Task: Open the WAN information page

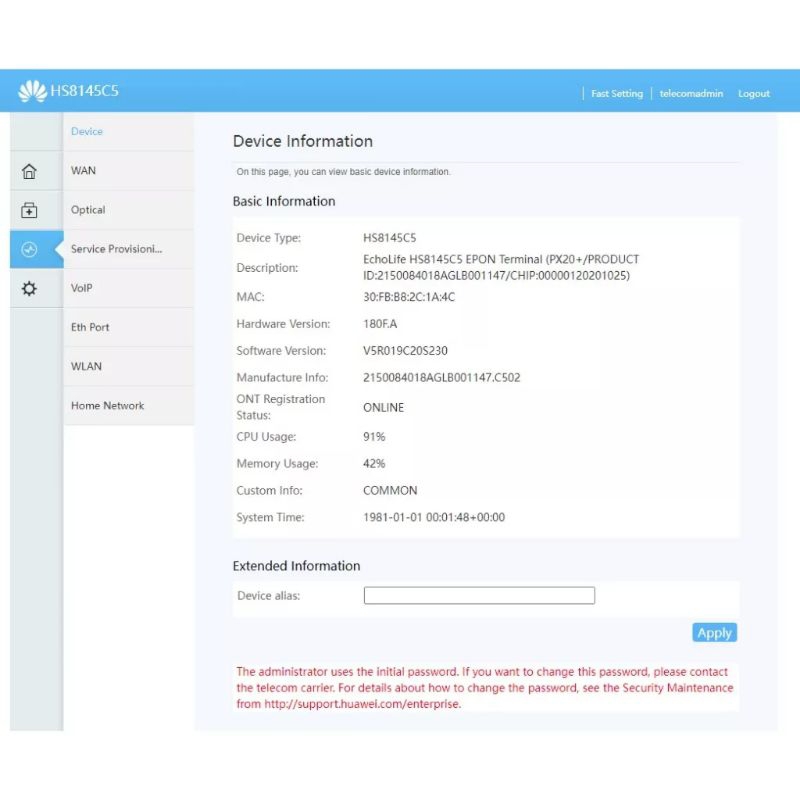Action: tap(84, 171)
